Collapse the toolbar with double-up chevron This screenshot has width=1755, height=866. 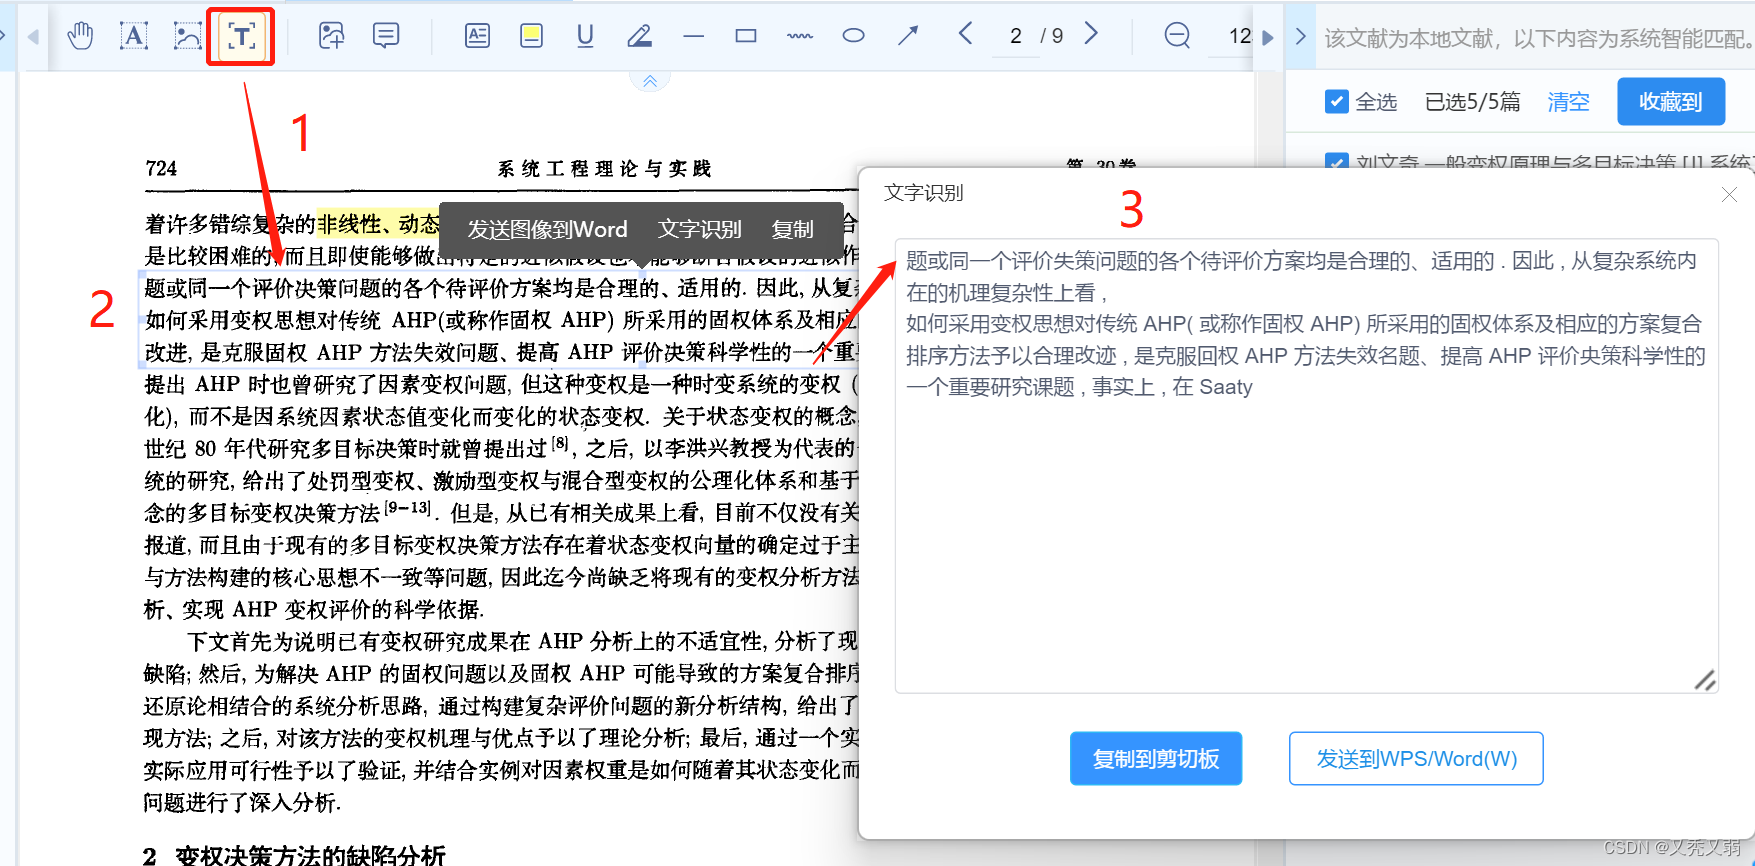tap(650, 82)
